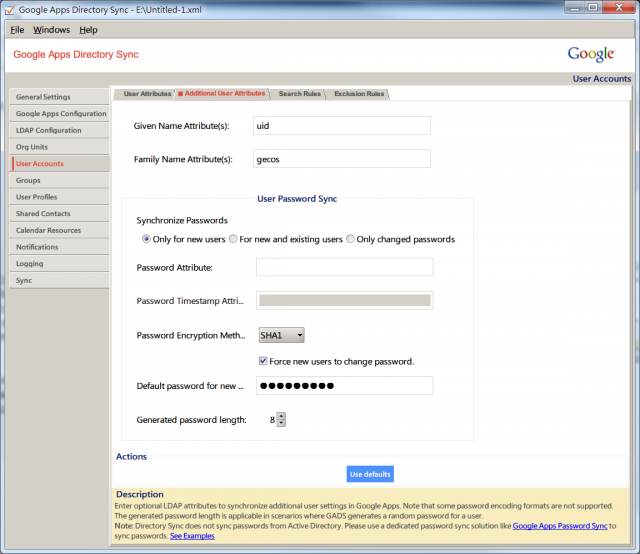Screen dimensions: 640x554
Task: Click the Family Name Attribute(s) field
Action: click(x=342, y=159)
